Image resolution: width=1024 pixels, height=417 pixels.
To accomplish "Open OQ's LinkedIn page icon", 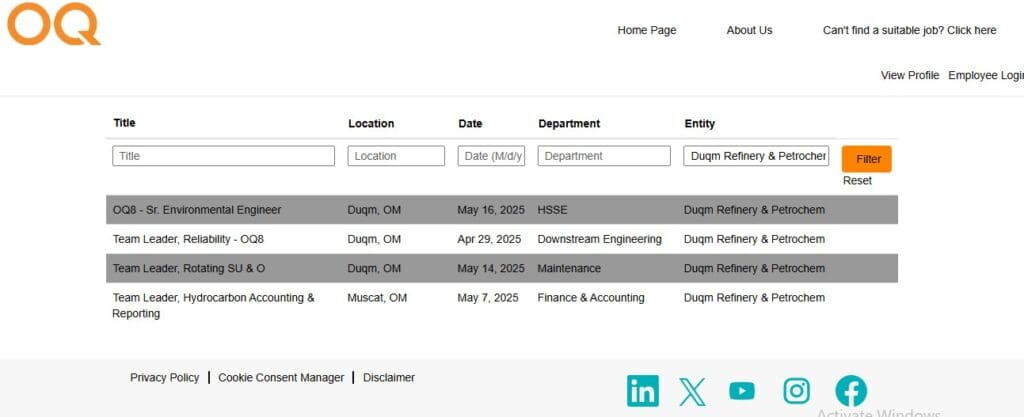I will tap(643, 391).
